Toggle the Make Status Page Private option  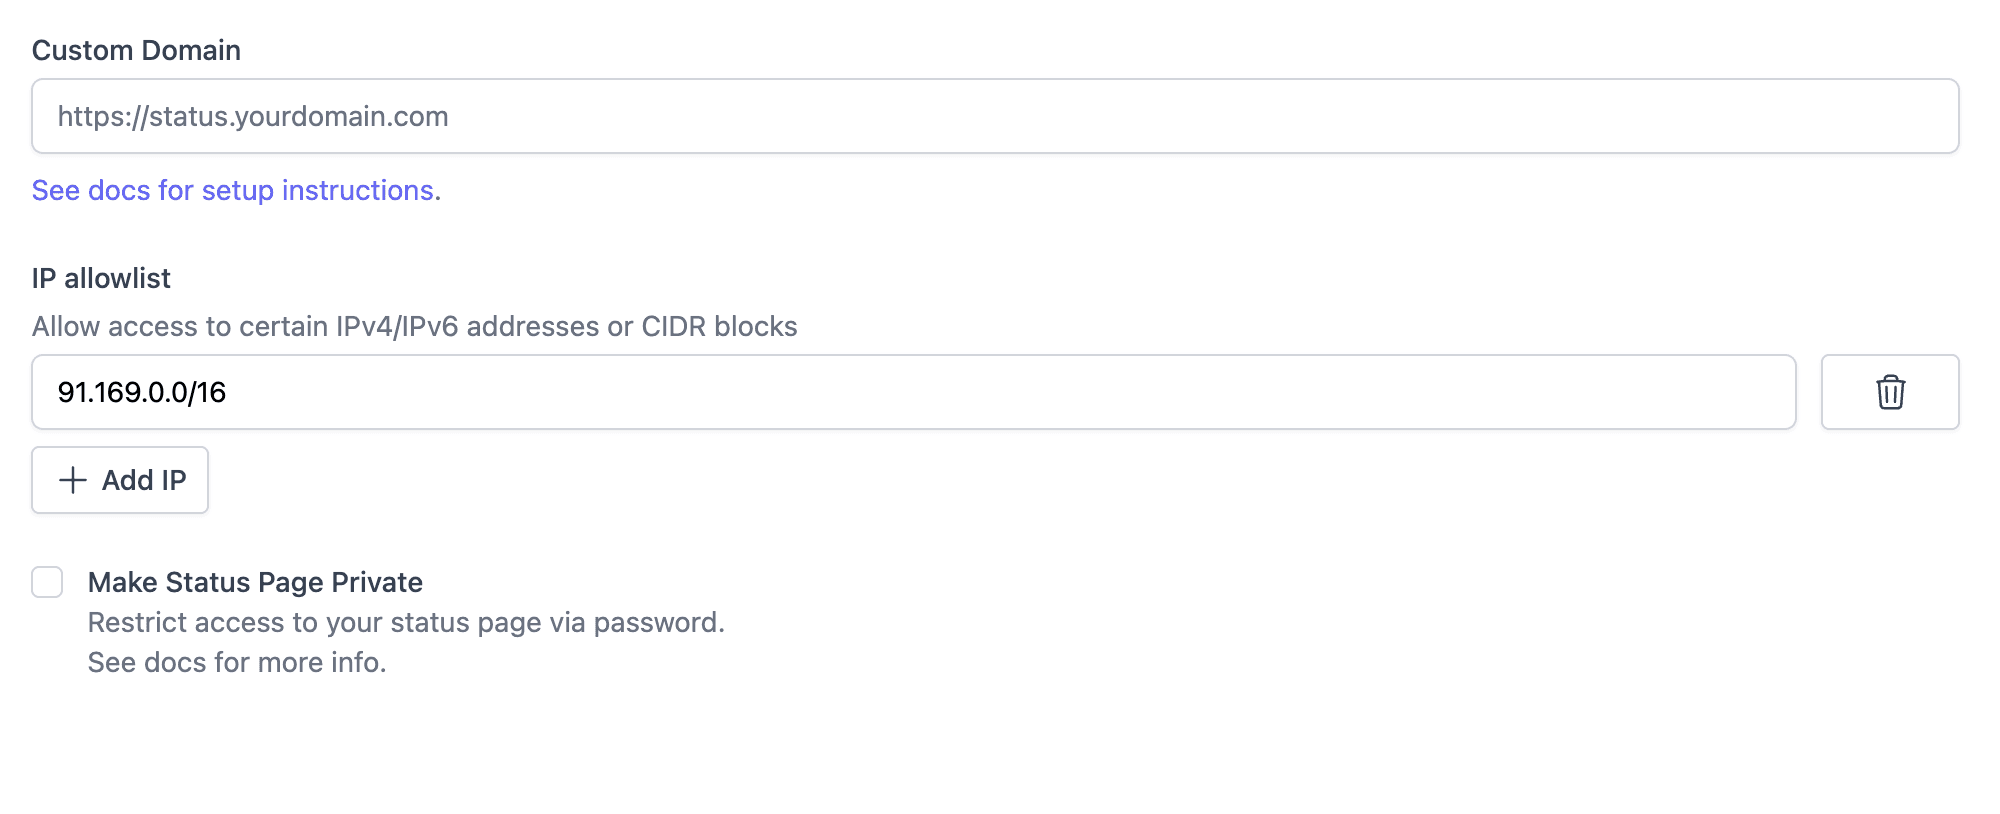[47, 582]
